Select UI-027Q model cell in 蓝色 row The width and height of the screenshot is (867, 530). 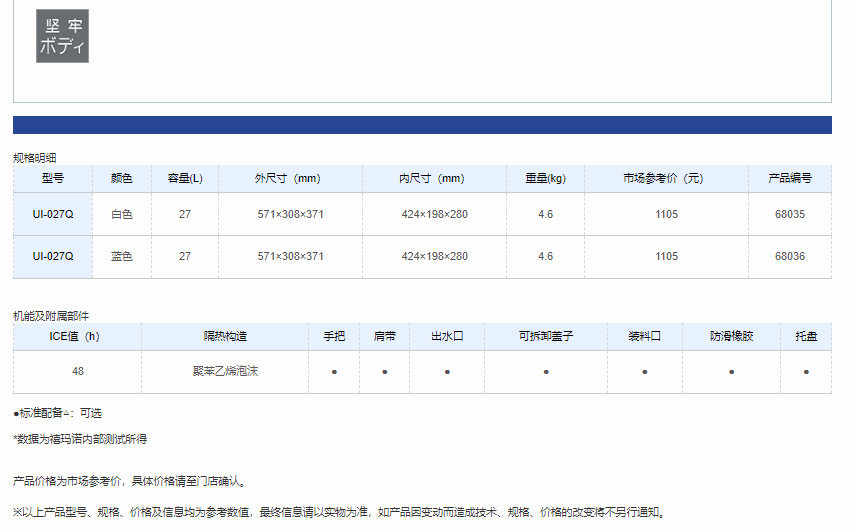[x=53, y=256]
